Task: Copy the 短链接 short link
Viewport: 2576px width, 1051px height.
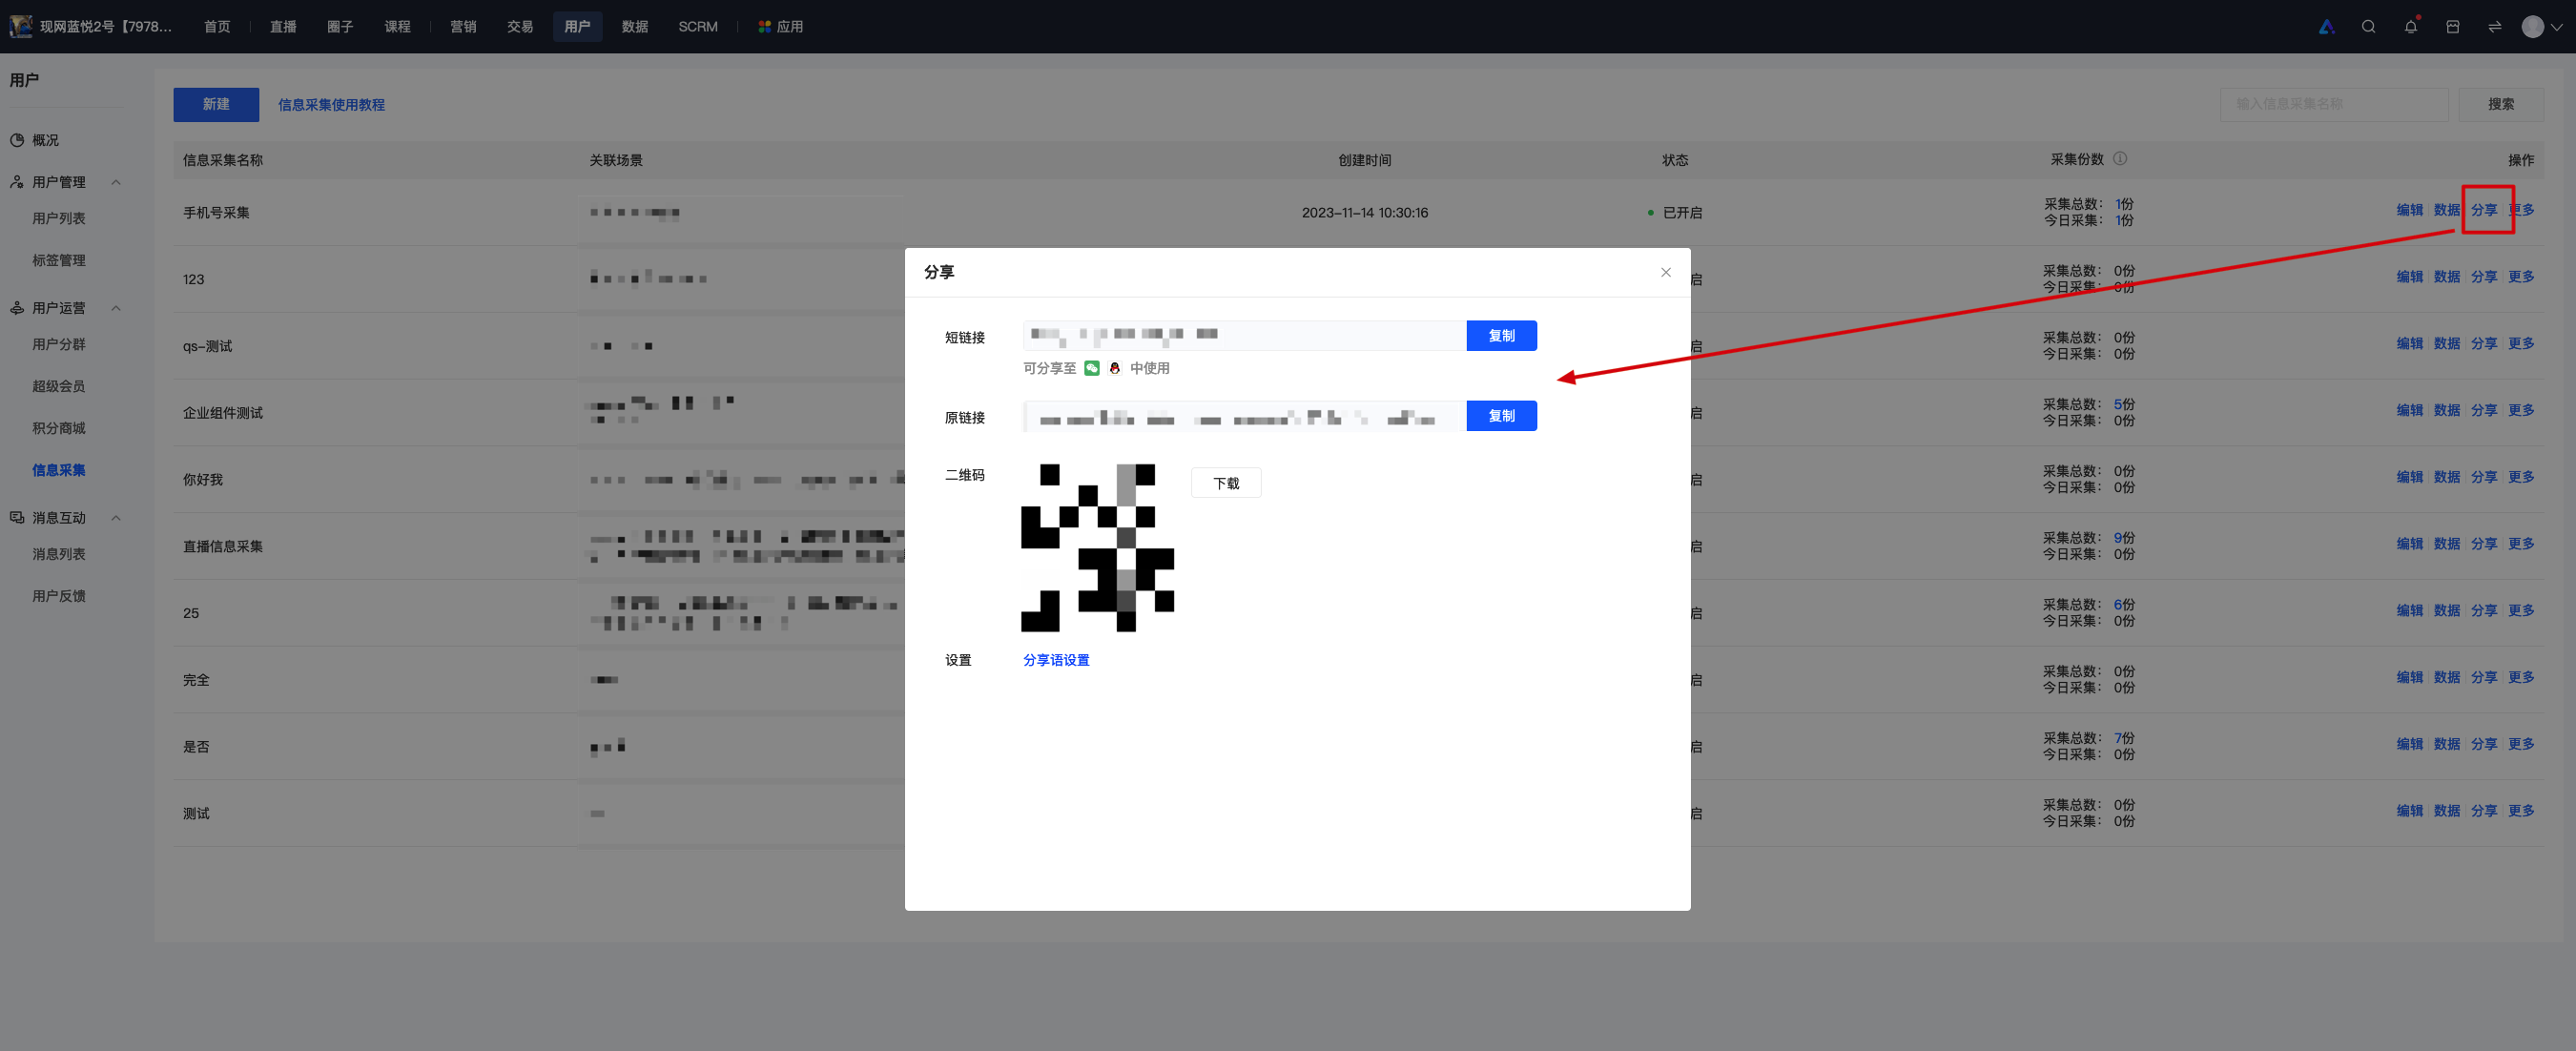Action: click(1501, 336)
